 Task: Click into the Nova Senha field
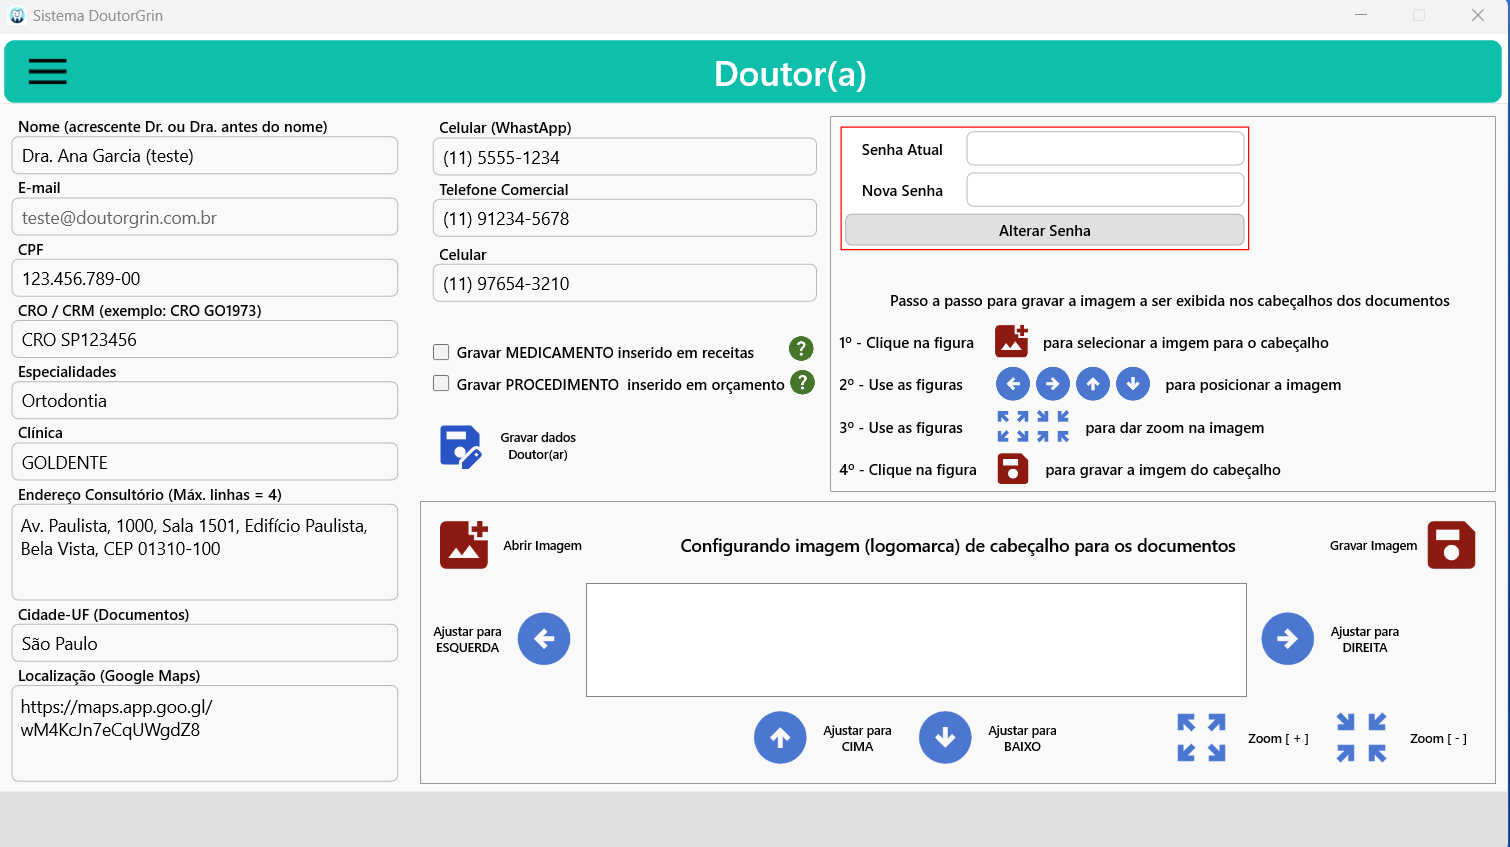[x=1104, y=189]
